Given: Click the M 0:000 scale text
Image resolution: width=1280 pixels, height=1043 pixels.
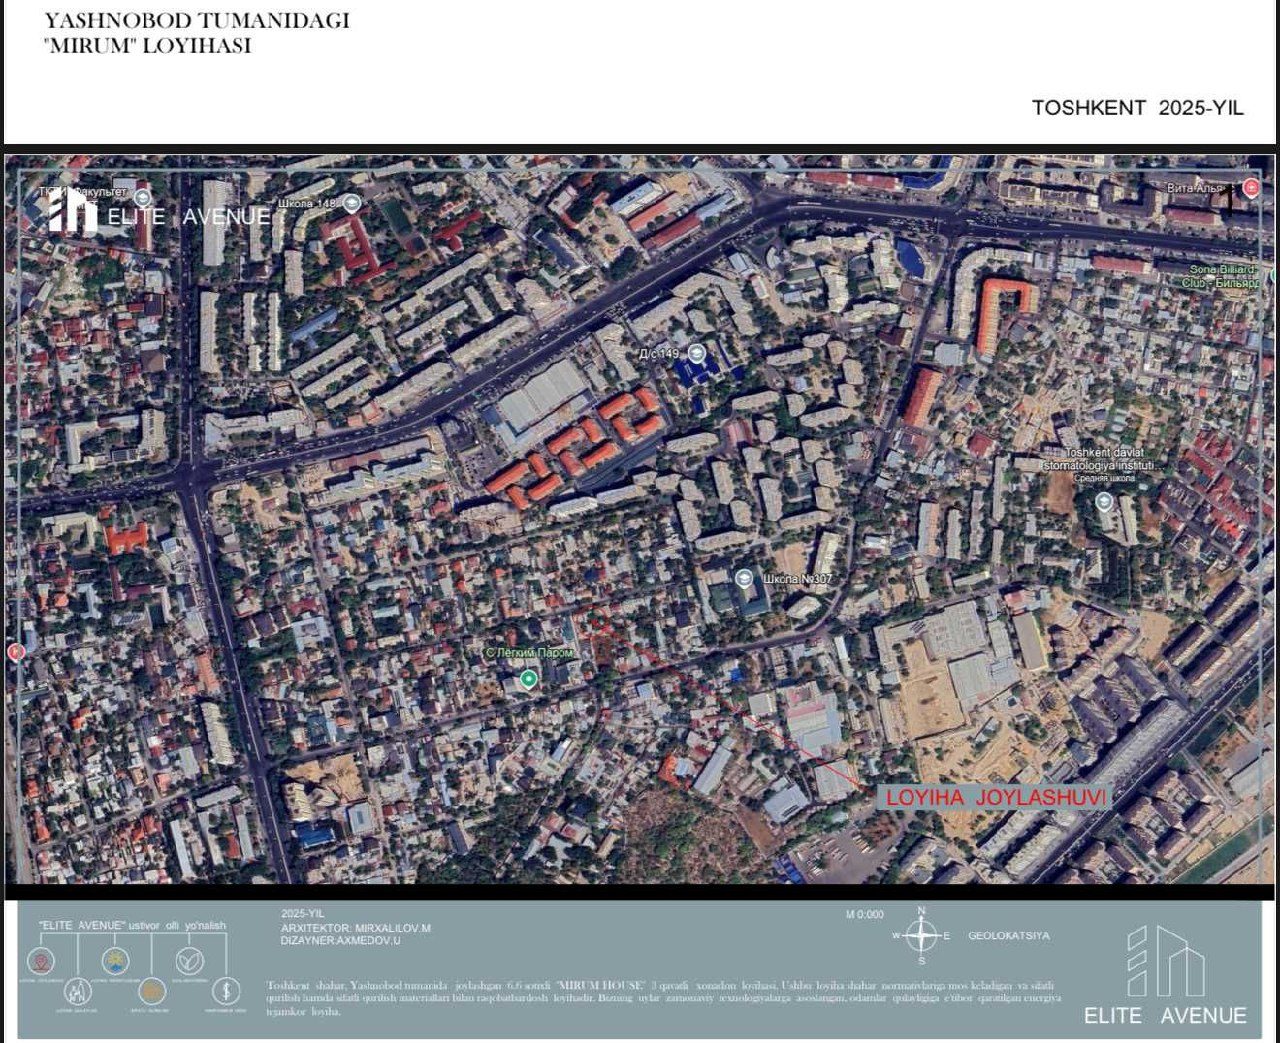Looking at the screenshot, I should [x=865, y=915].
